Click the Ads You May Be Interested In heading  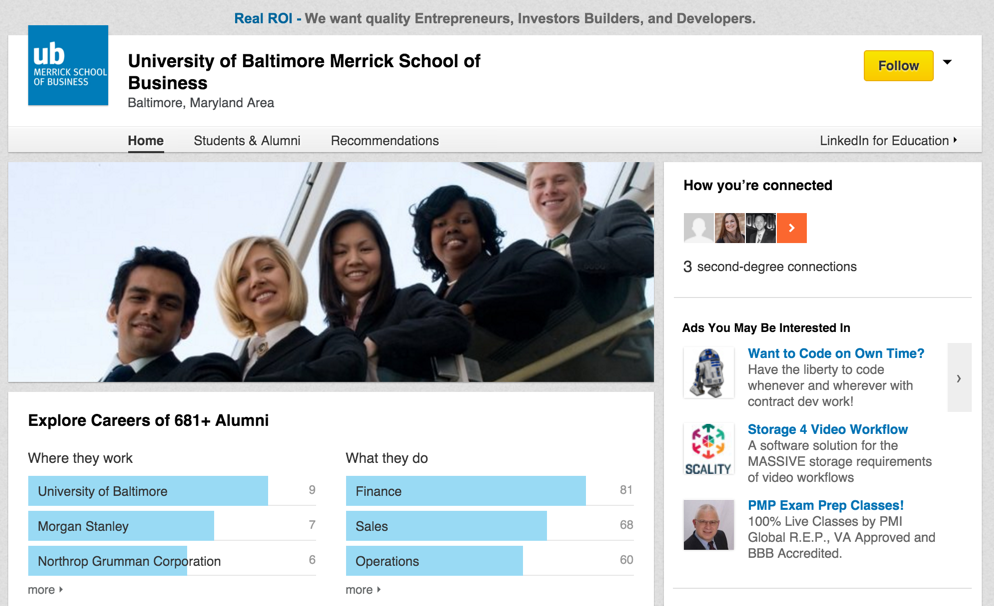click(x=766, y=328)
